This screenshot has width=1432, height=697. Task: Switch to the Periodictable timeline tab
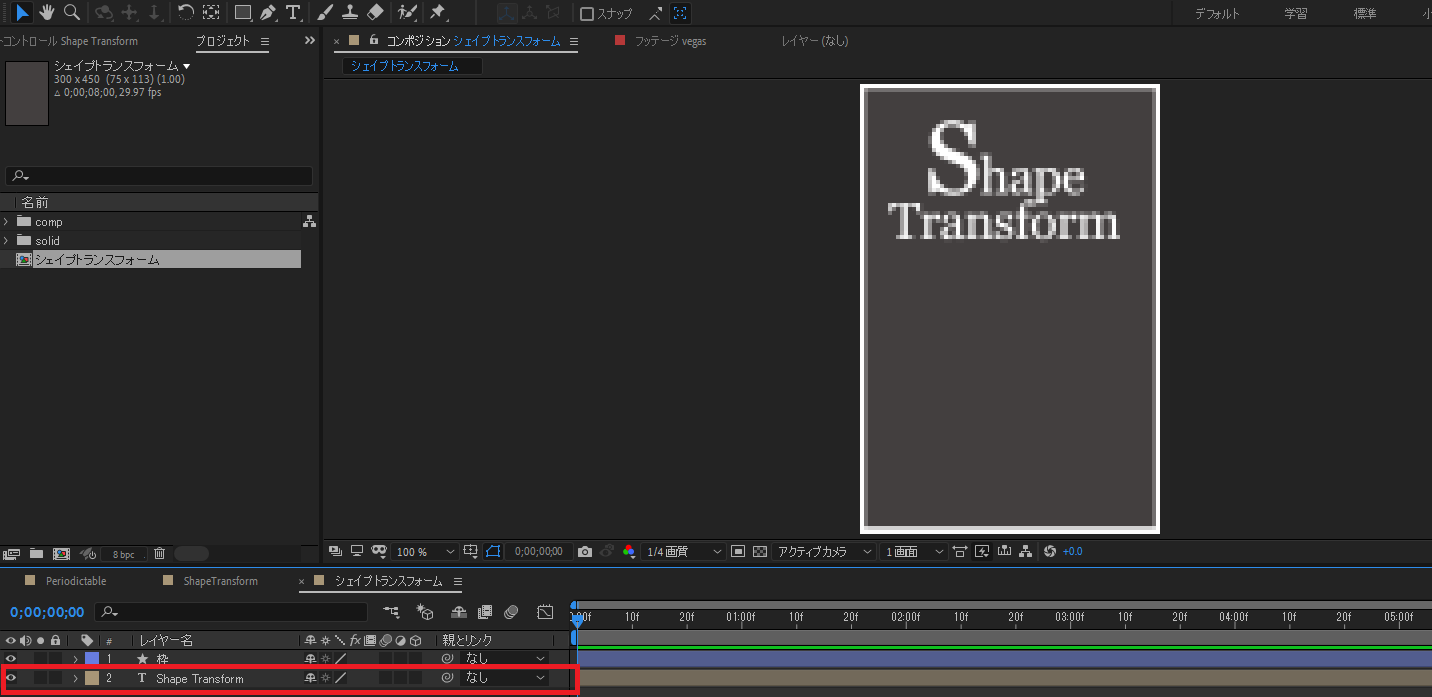pyautogui.click(x=76, y=581)
